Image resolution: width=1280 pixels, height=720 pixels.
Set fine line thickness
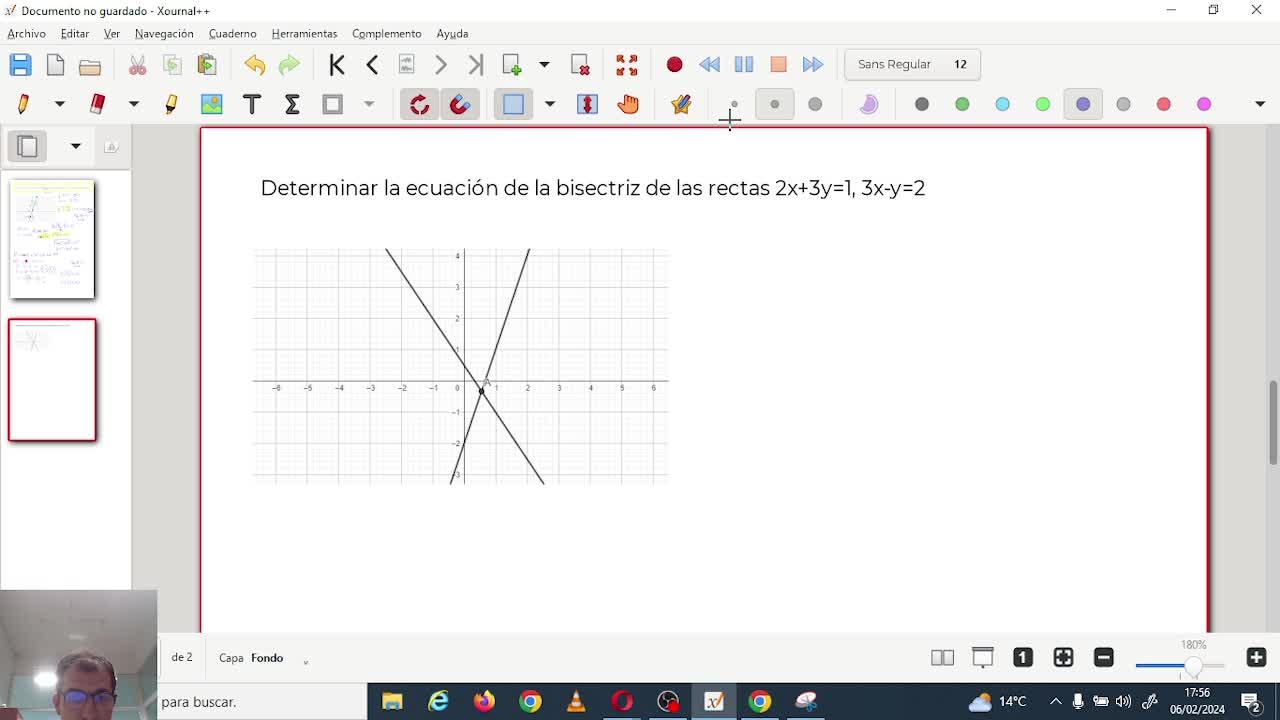734,104
